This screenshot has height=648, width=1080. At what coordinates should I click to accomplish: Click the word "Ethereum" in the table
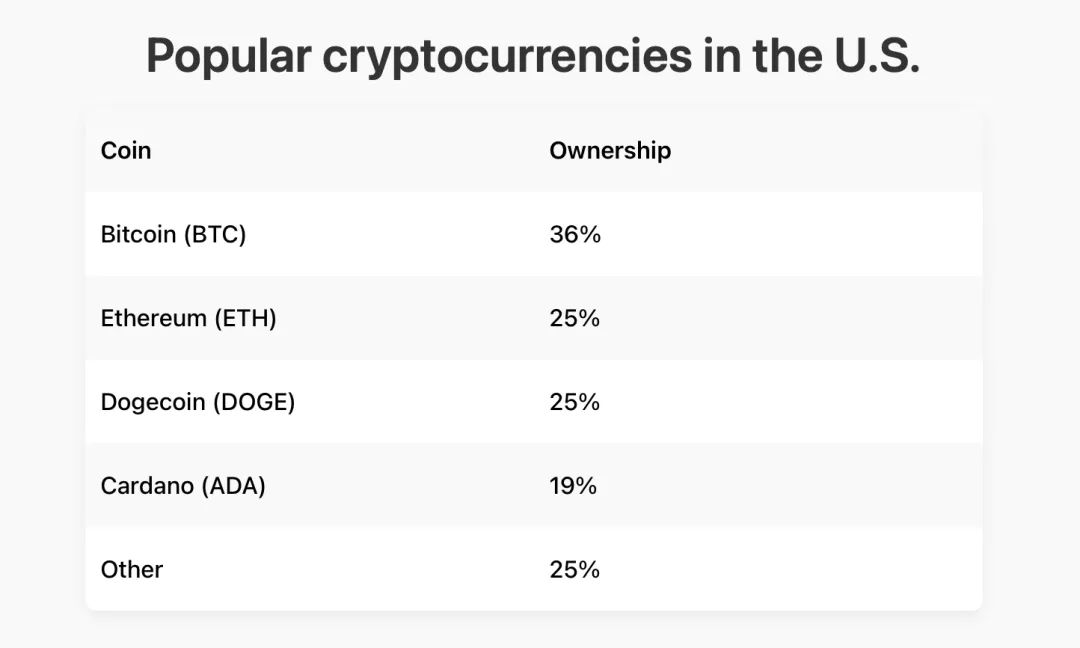[151, 319]
